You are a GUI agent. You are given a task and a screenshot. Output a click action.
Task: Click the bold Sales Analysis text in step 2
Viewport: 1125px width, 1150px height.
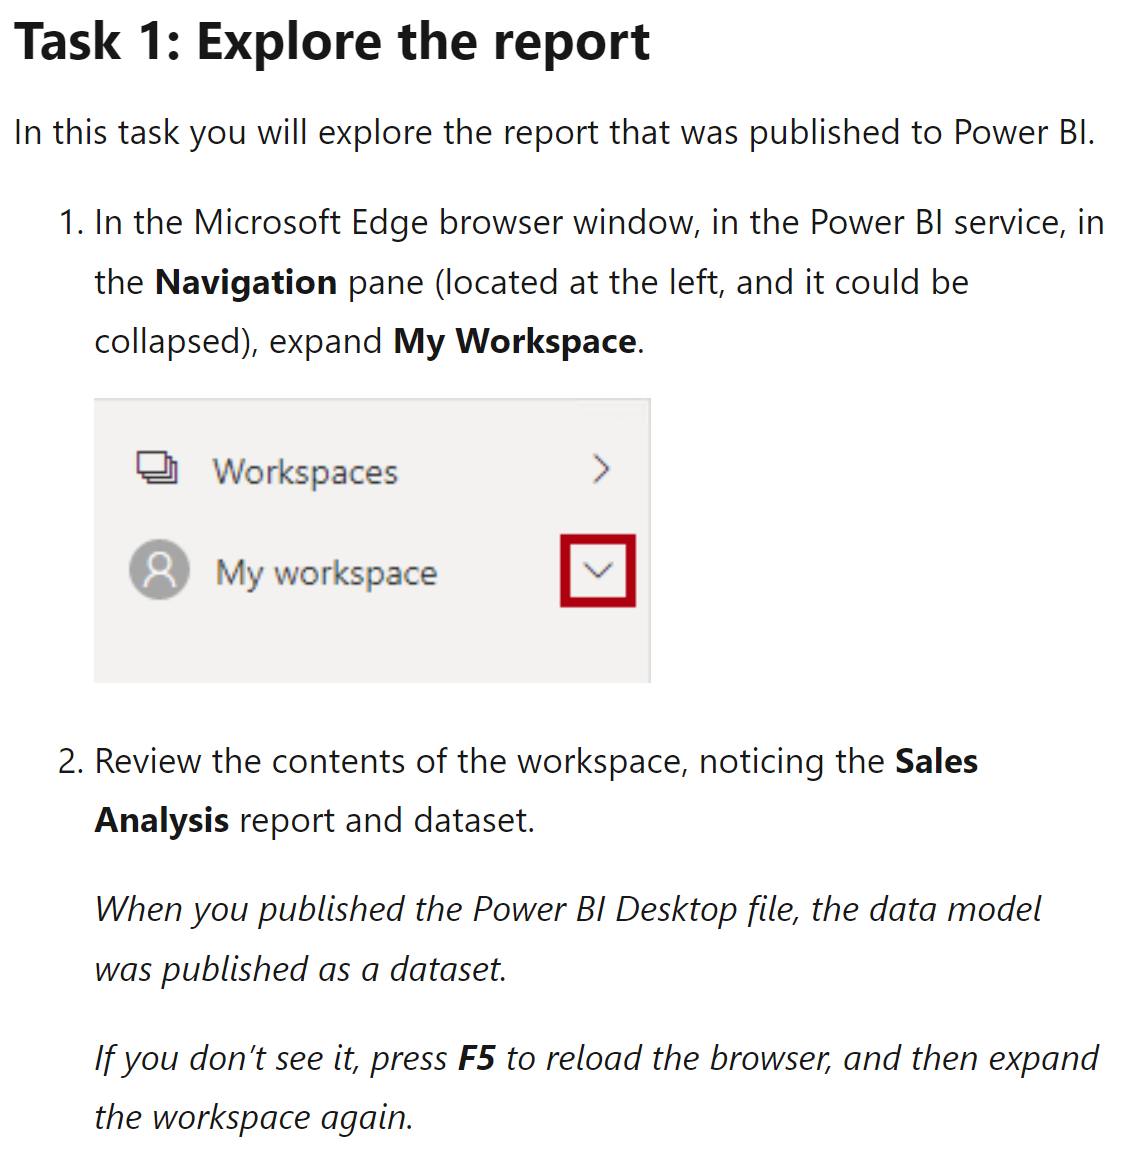161,819
